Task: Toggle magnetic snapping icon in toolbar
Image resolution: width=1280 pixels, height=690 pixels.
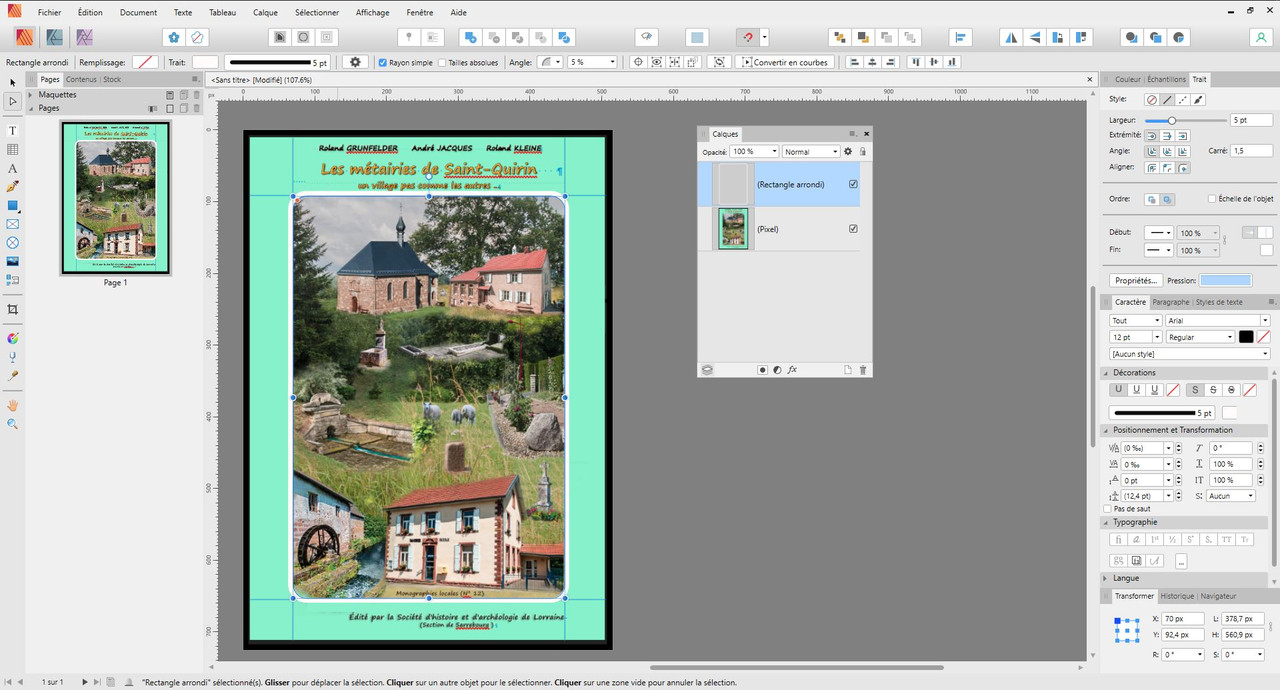Action: pos(746,37)
